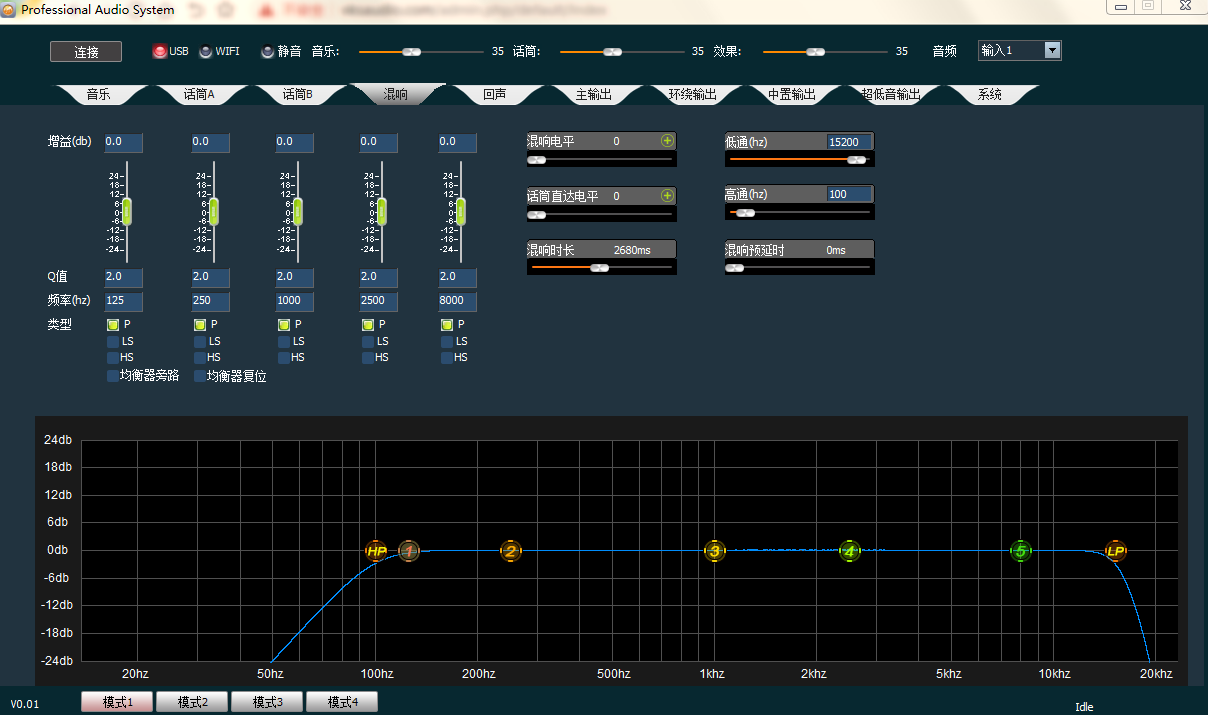This screenshot has height=715, width=1208.
Task: Select preset 模式1
Action: (x=117, y=702)
